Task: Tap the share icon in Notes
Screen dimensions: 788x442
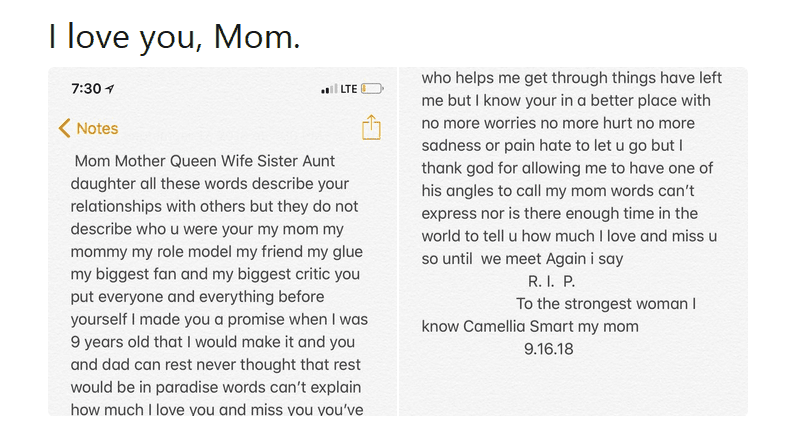Action: coord(371,128)
